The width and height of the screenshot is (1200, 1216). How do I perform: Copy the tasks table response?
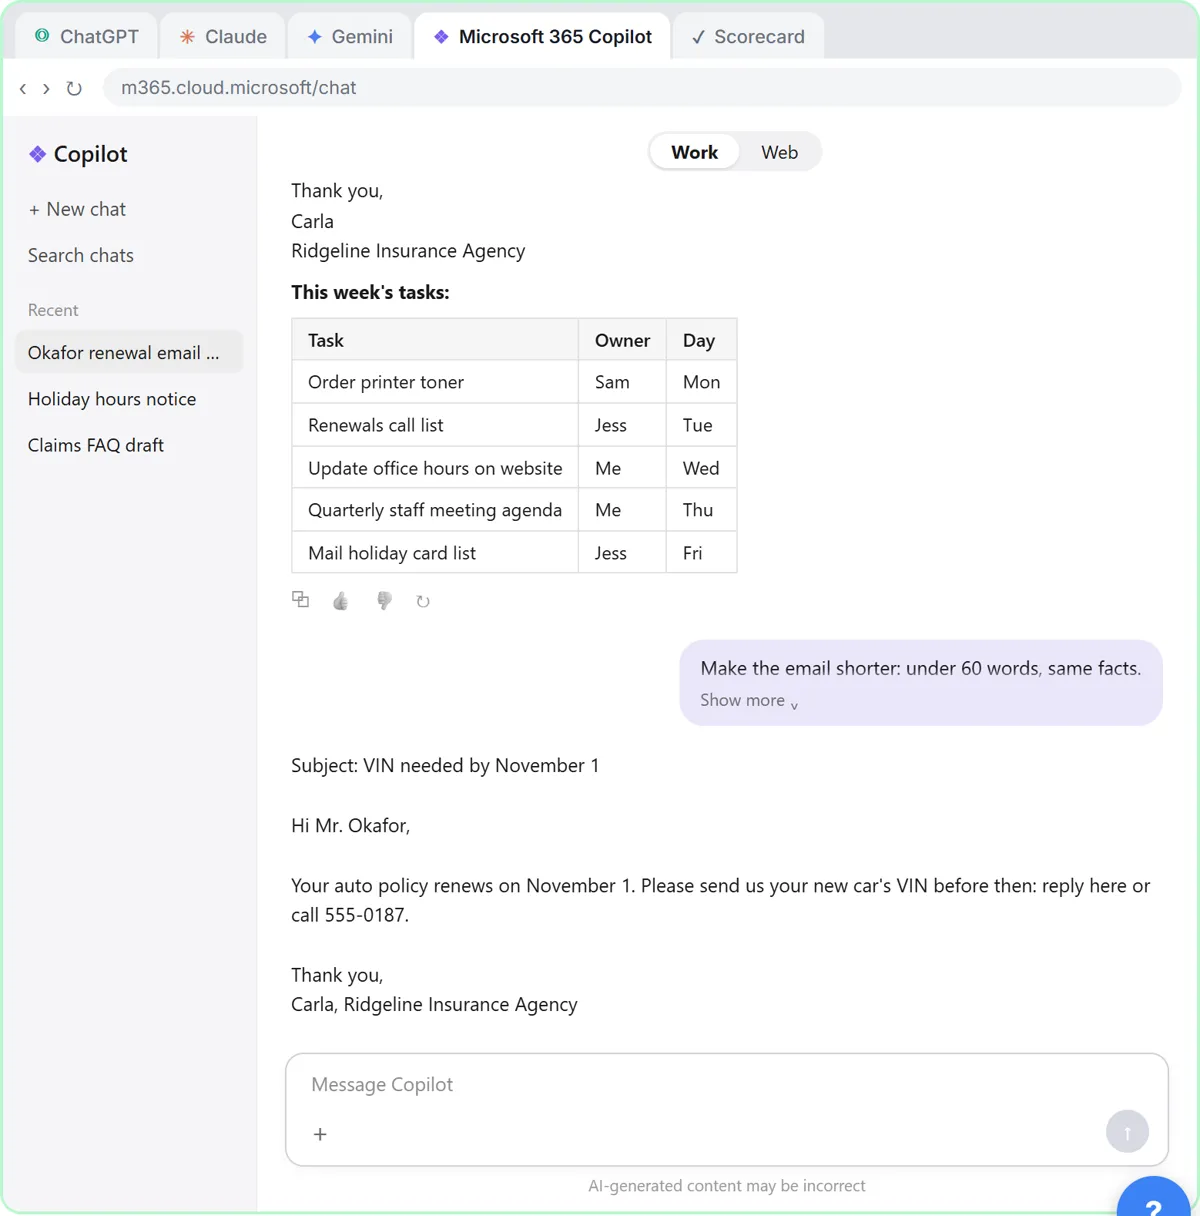[300, 599]
